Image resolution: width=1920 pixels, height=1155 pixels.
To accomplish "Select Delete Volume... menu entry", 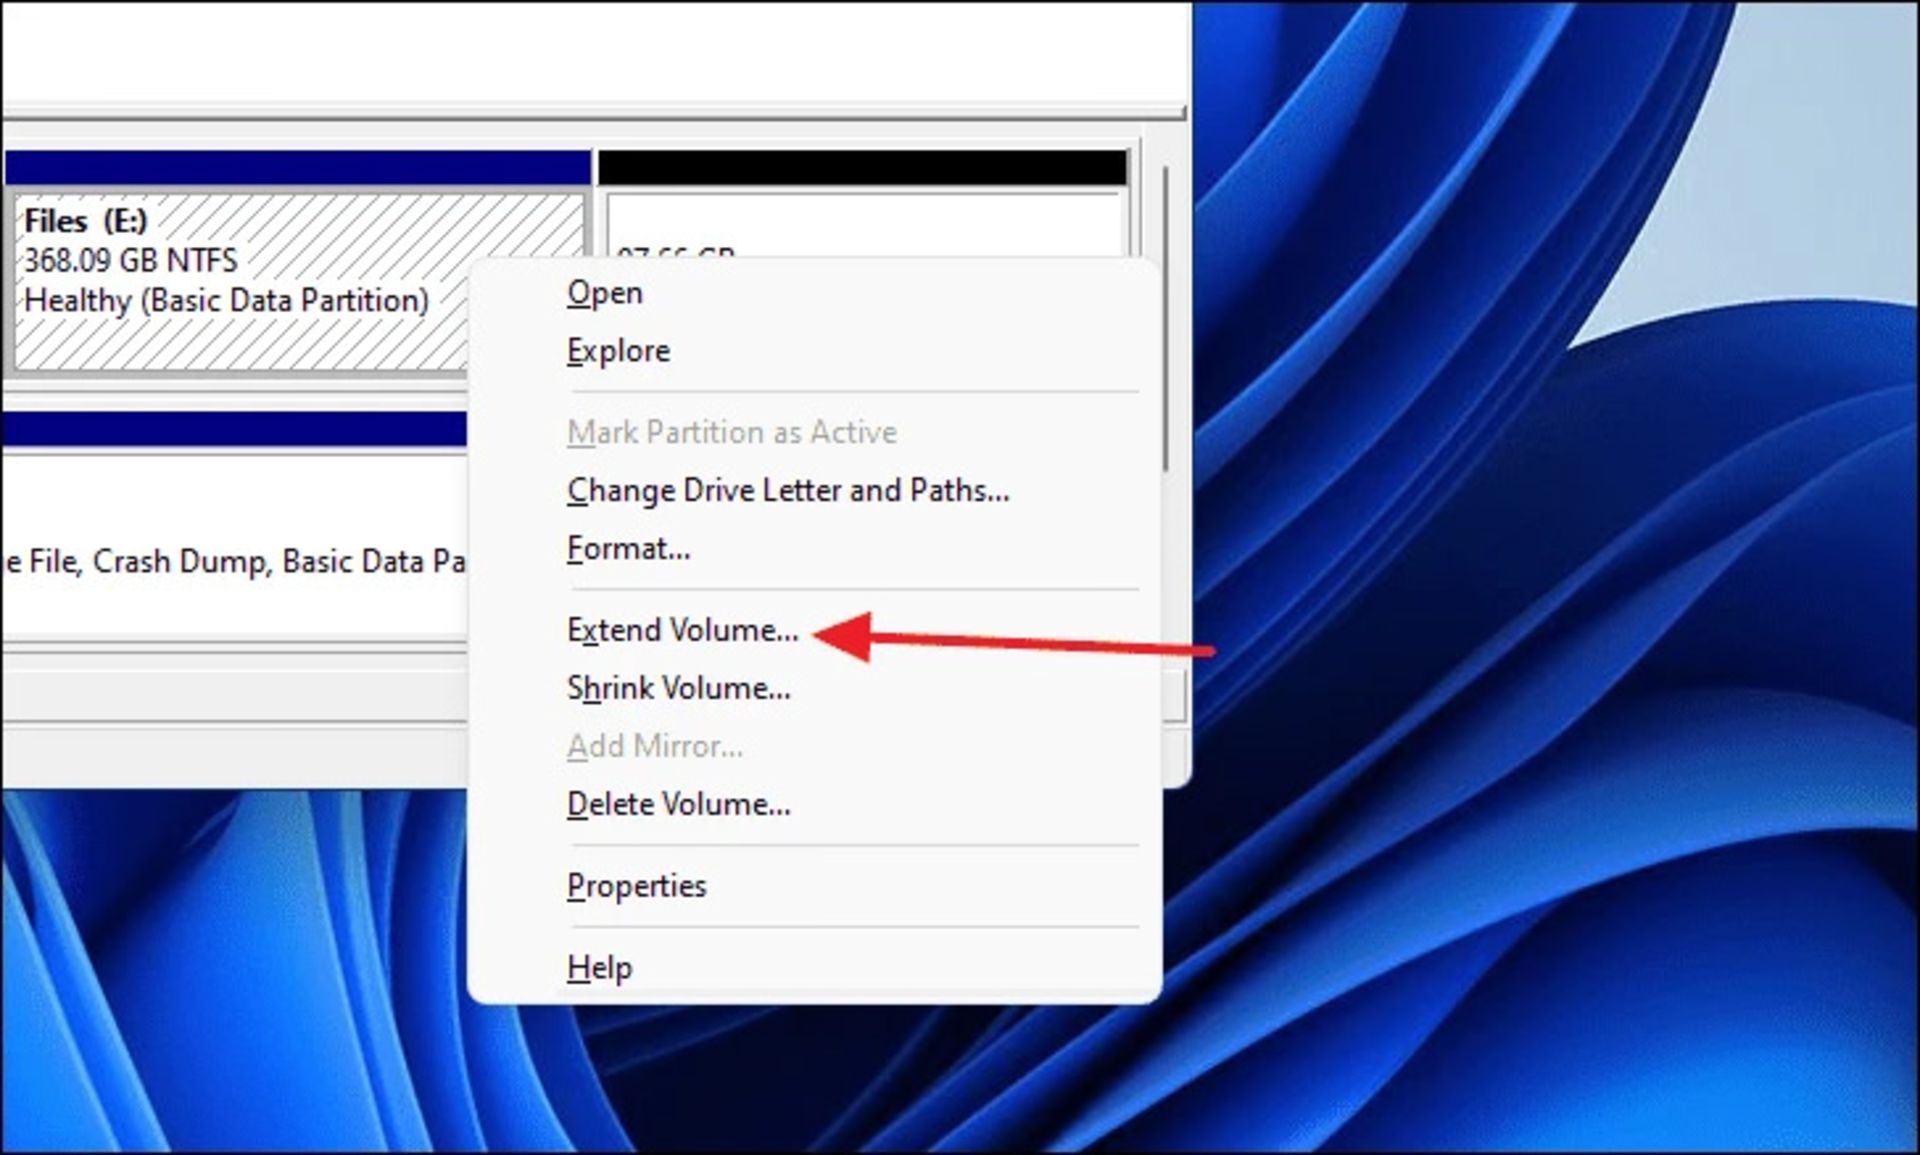I will [x=678, y=805].
